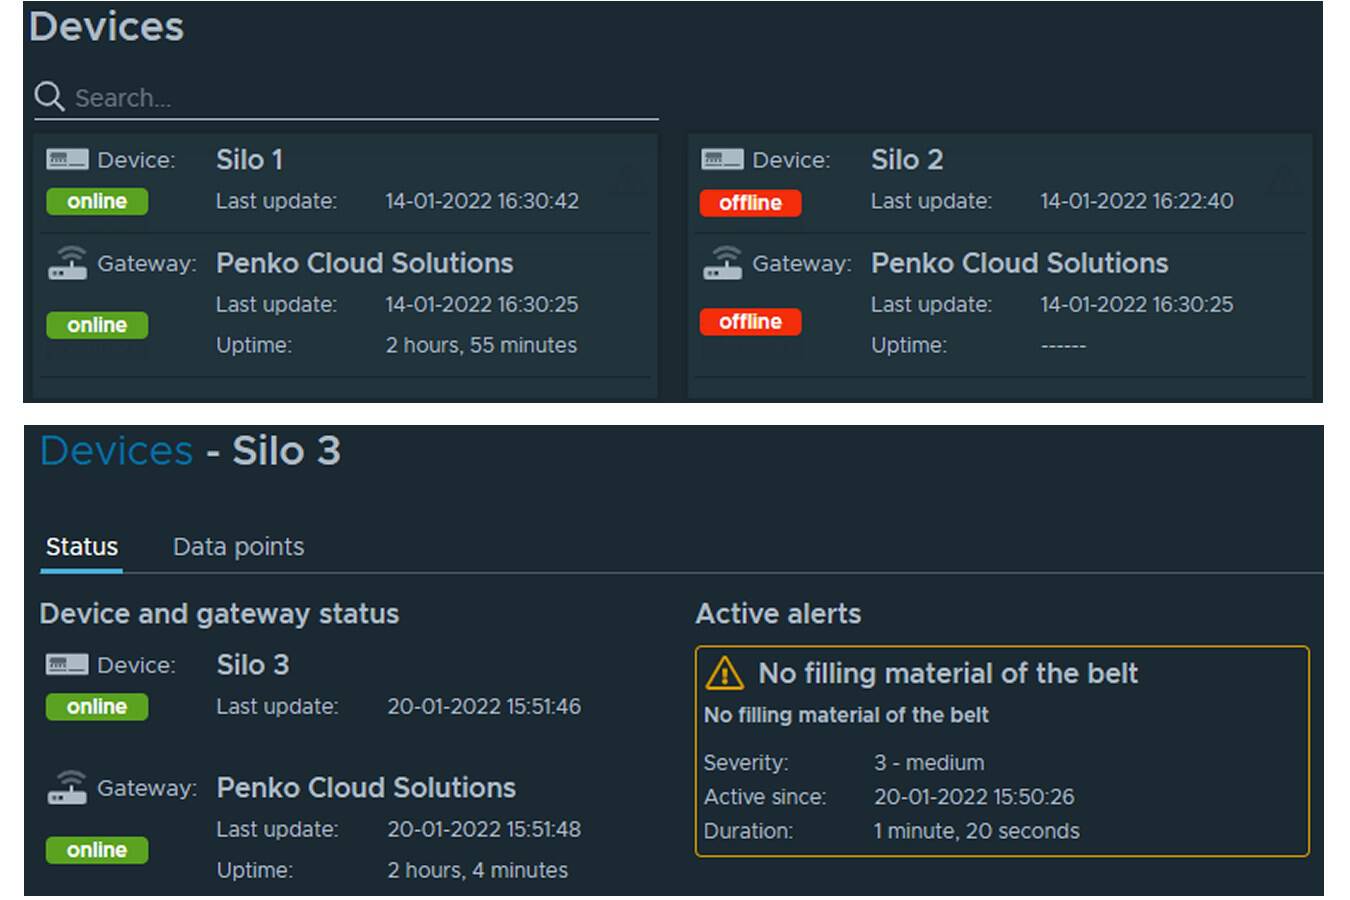The height and width of the screenshot is (900, 1350).
Task: Click the Silo 2 device icon
Action: coord(722,160)
